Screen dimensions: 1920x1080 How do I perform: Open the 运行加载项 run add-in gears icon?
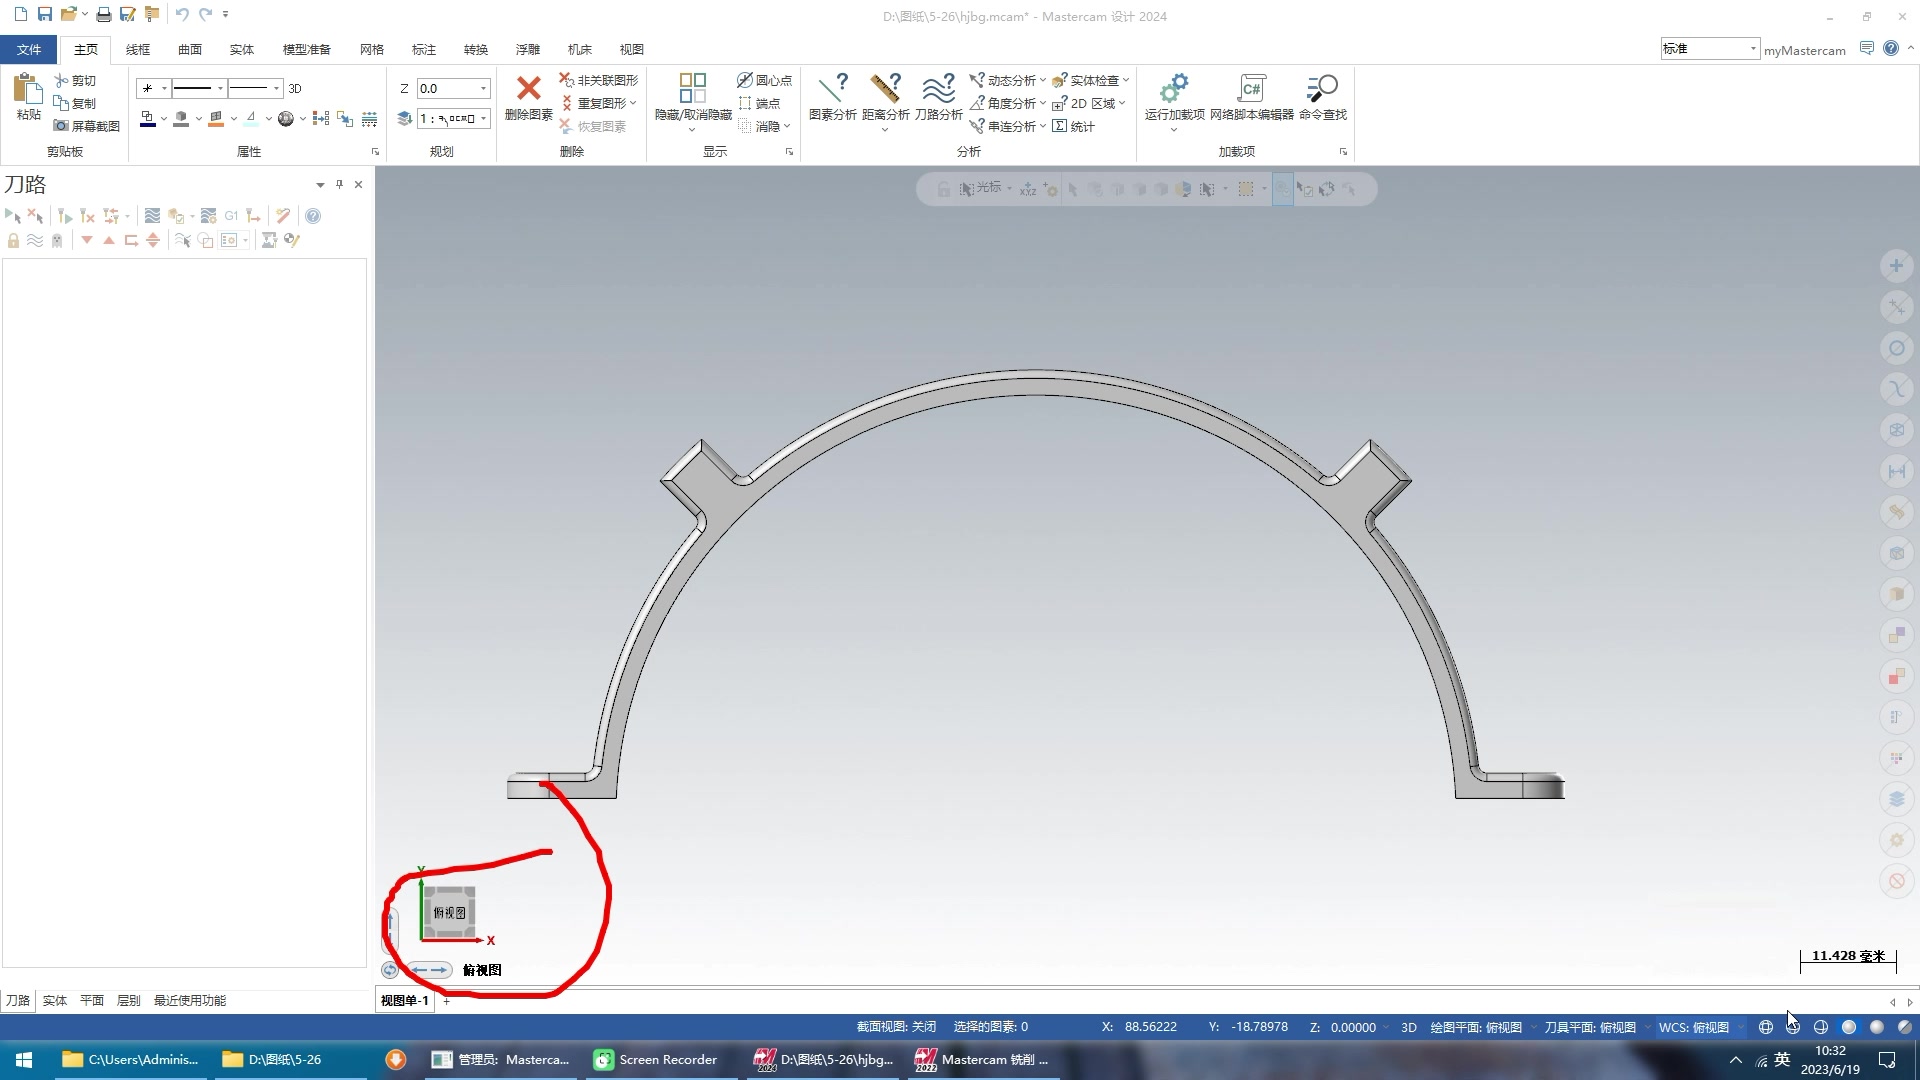[x=1174, y=90]
